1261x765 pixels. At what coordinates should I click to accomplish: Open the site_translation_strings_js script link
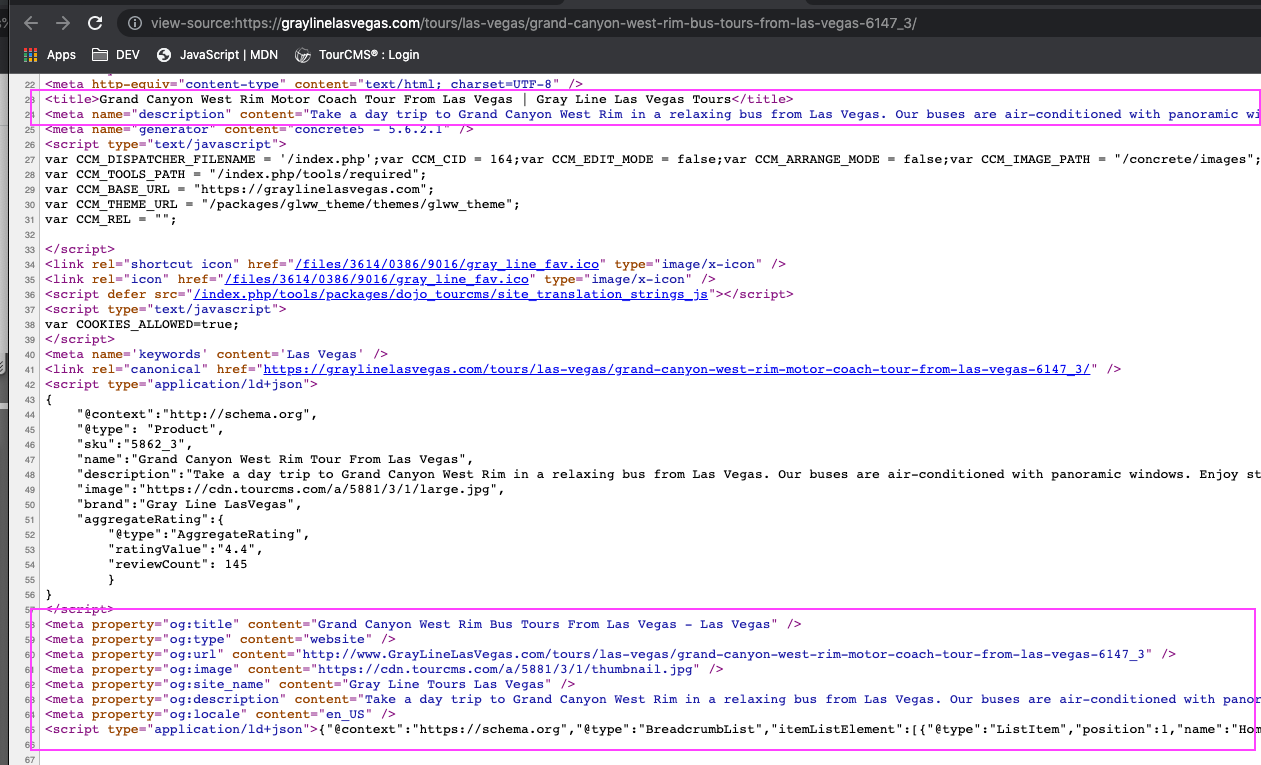pyautogui.click(x=451, y=294)
